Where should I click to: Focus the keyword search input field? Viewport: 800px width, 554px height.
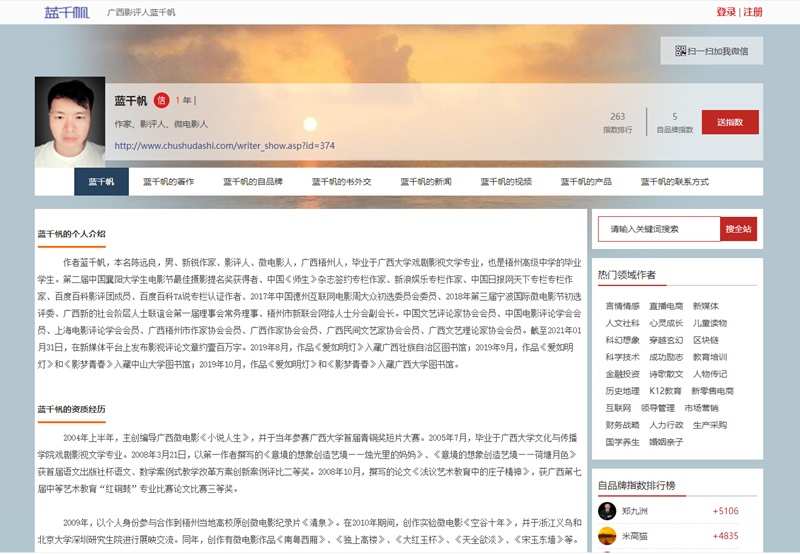click(x=658, y=229)
